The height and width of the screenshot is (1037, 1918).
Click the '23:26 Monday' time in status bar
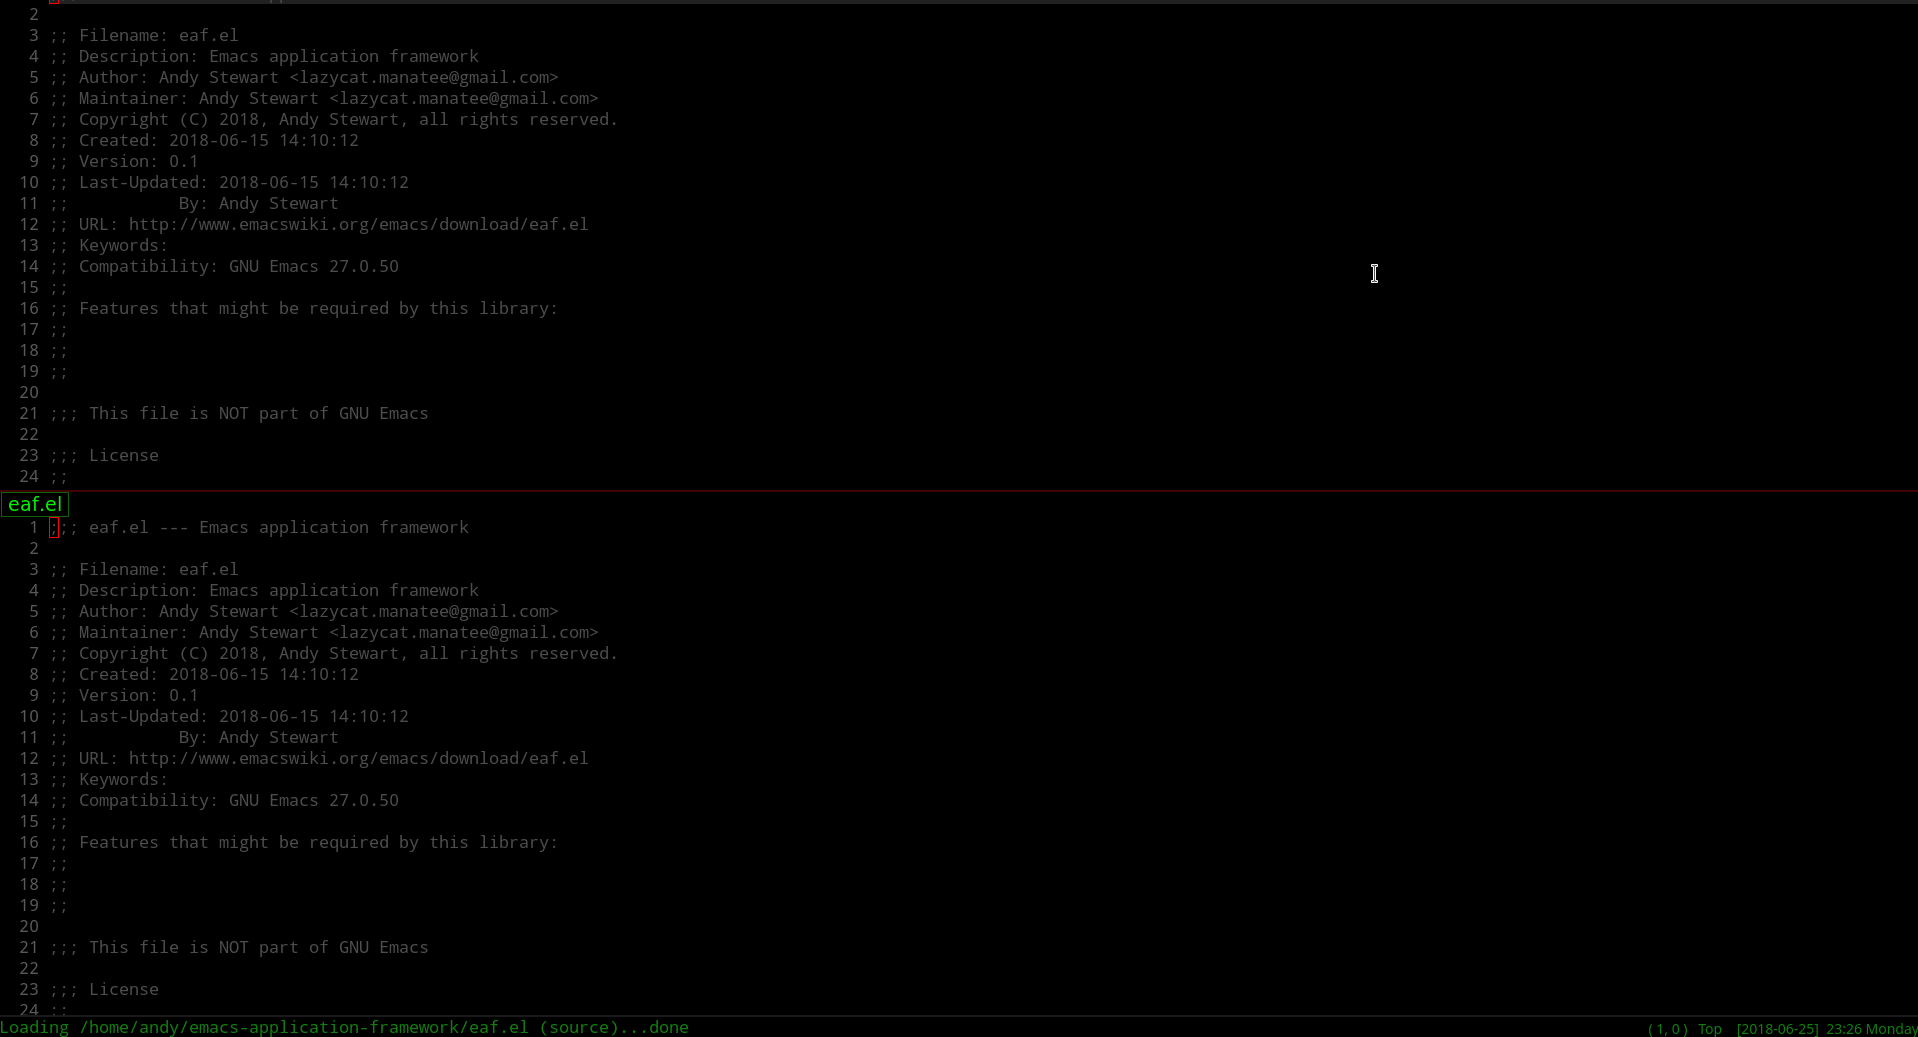(x=1872, y=1029)
